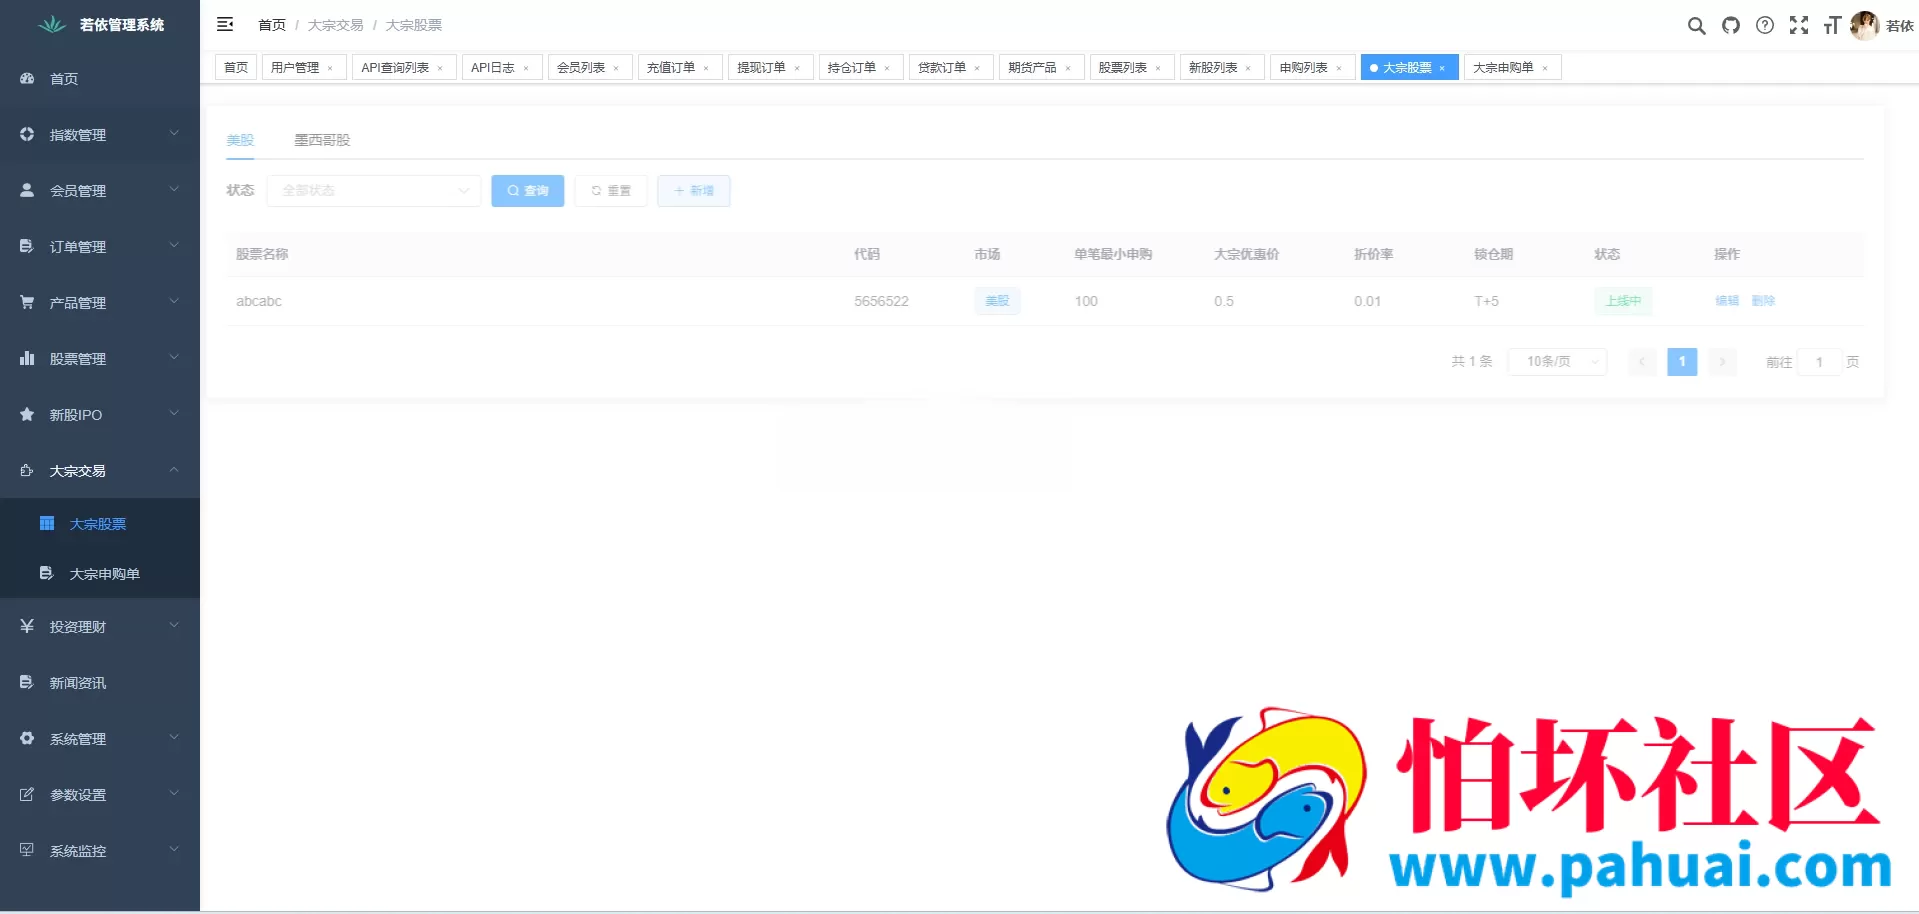Click 订单管理 document icon in sidebar
The width and height of the screenshot is (1919, 914).
point(27,246)
